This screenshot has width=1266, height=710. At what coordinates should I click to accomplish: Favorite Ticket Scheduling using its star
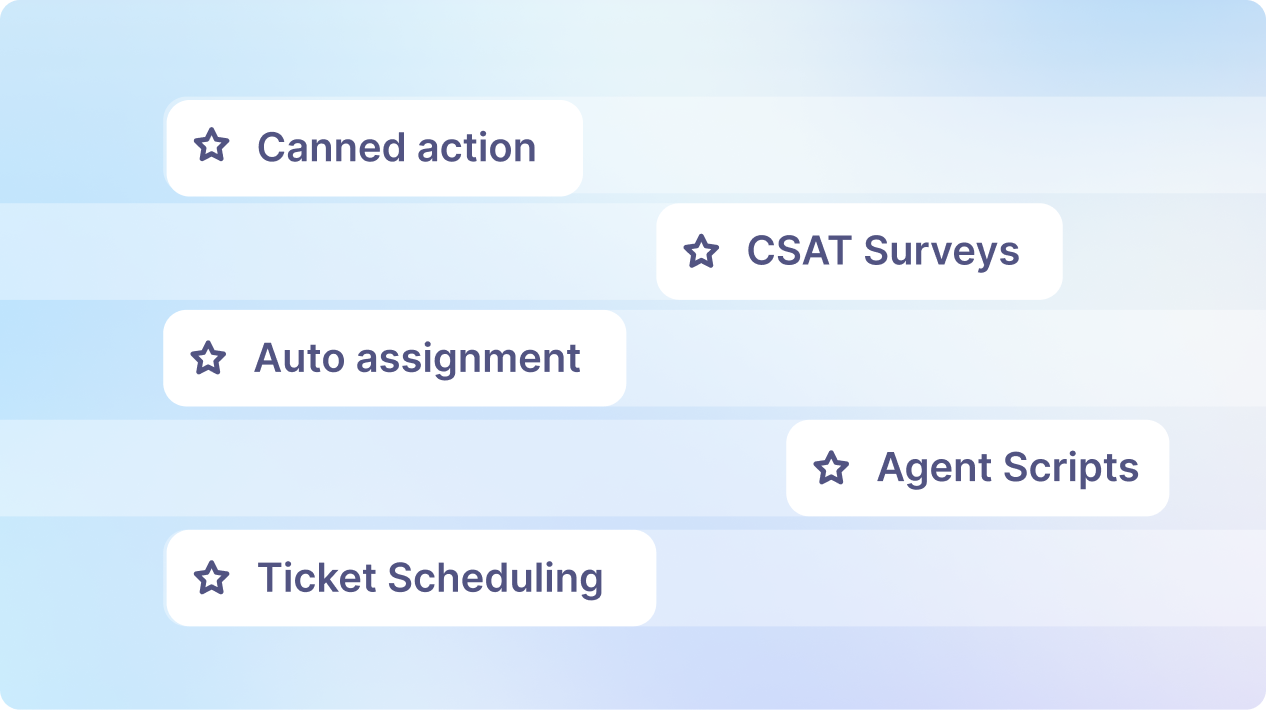click(211, 578)
